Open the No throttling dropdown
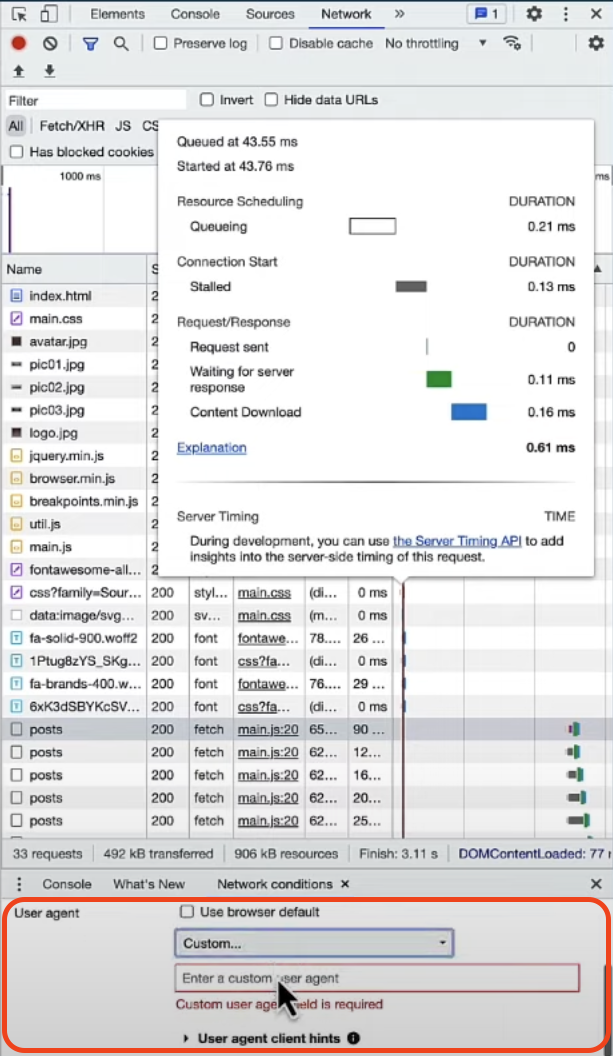Image resolution: width=613 pixels, height=1056 pixels. pyautogui.click(x=436, y=43)
